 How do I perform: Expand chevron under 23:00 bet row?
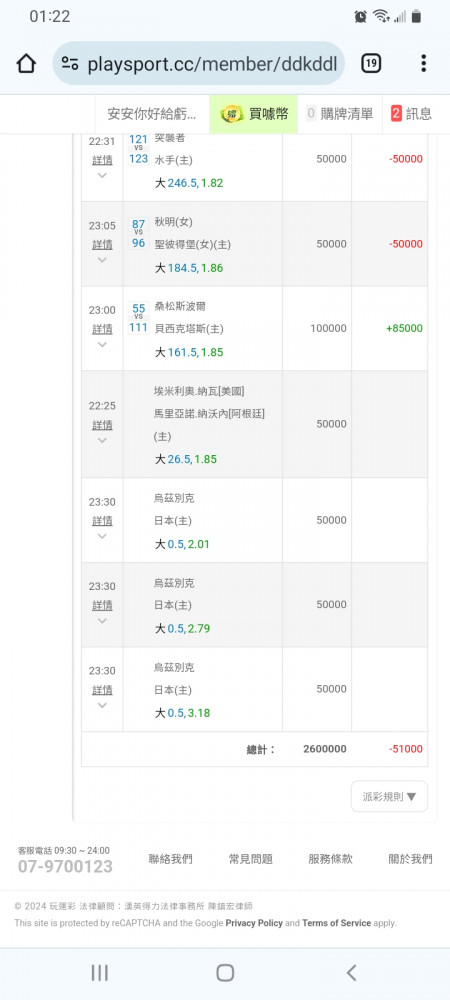coord(102,345)
